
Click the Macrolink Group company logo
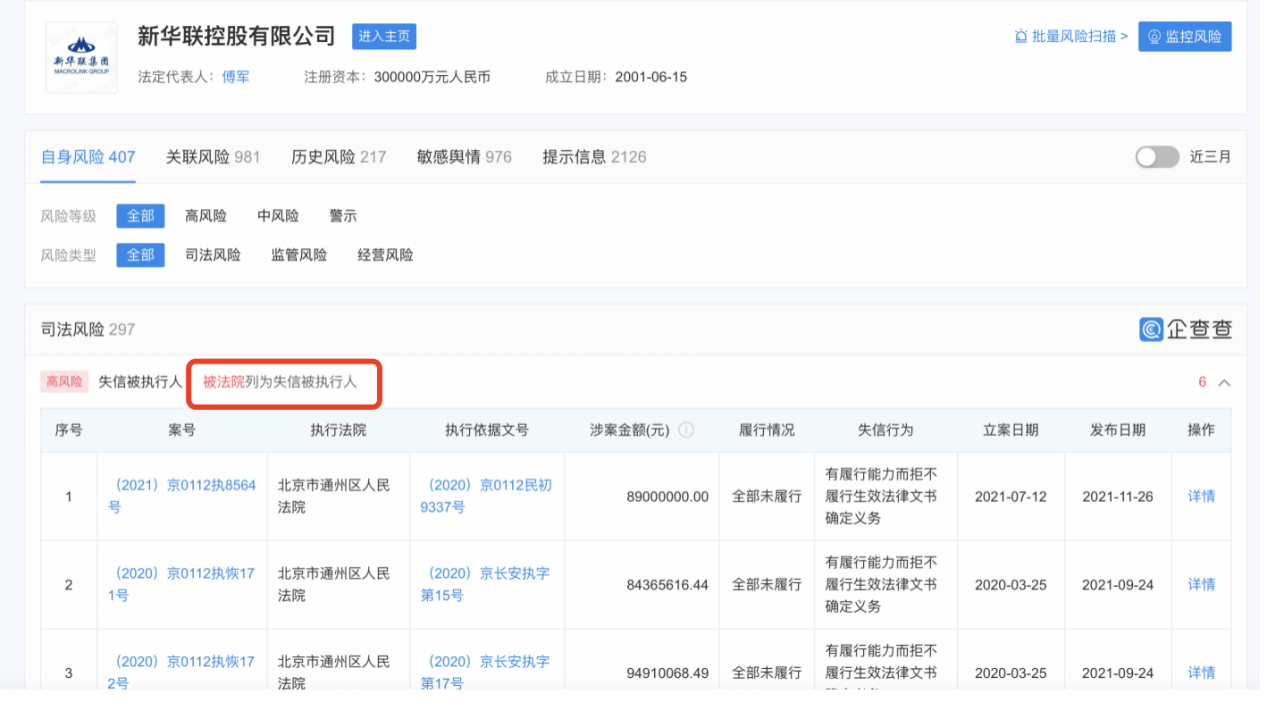click(81, 58)
